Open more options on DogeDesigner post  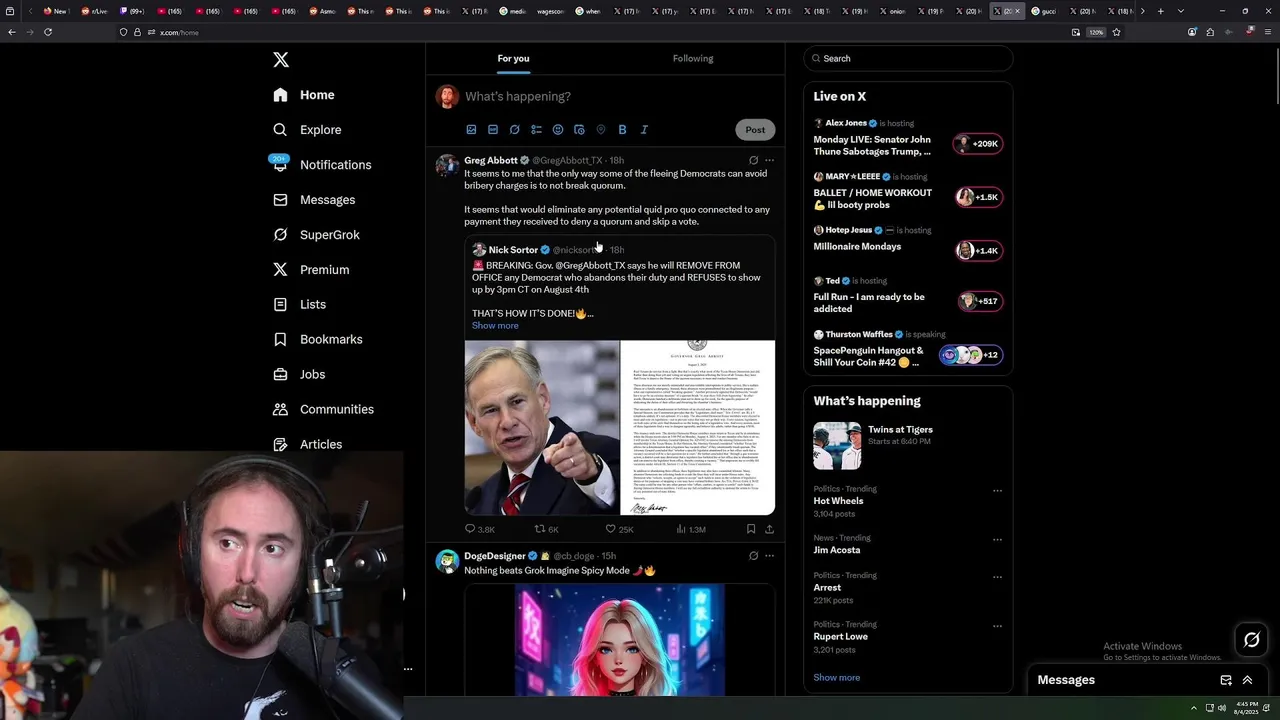pyautogui.click(x=769, y=556)
